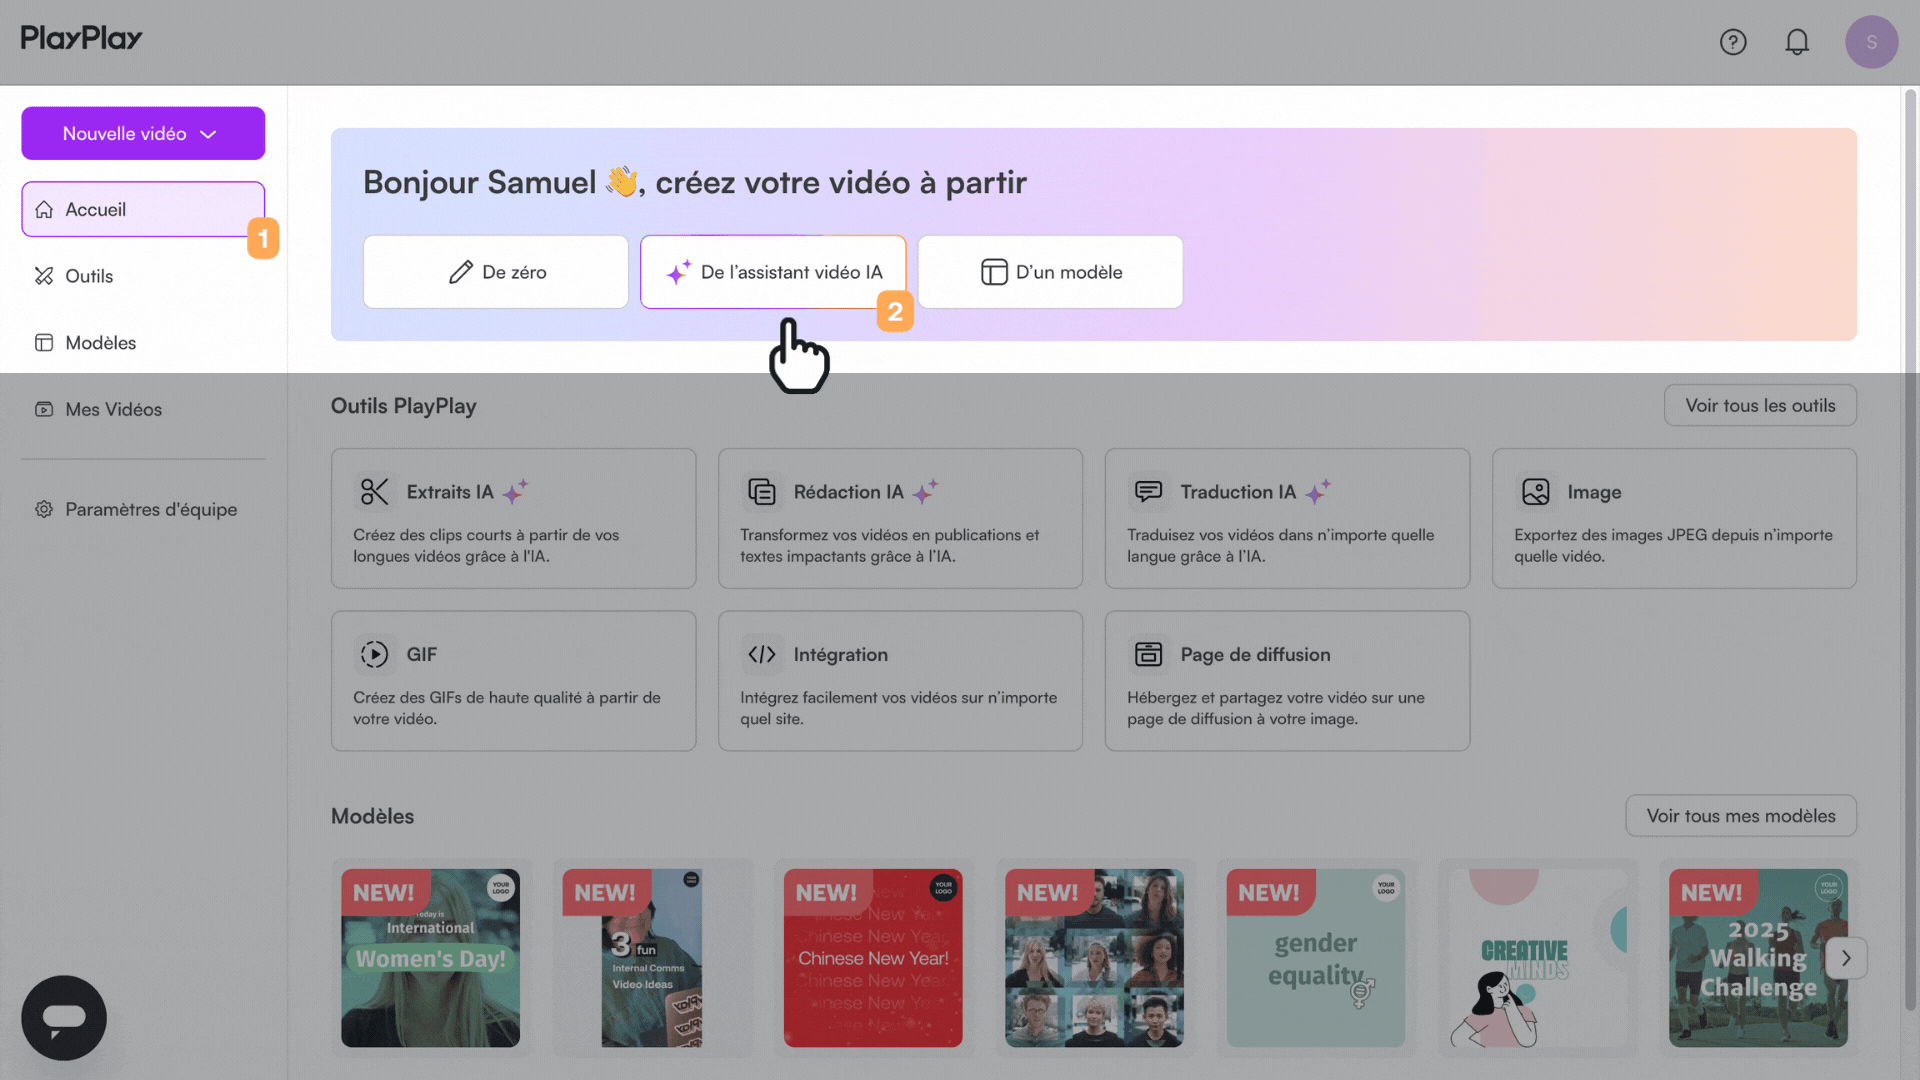This screenshot has width=1920, height=1080.
Task: Open the Extraits IA scissors tool
Action: (513, 518)
